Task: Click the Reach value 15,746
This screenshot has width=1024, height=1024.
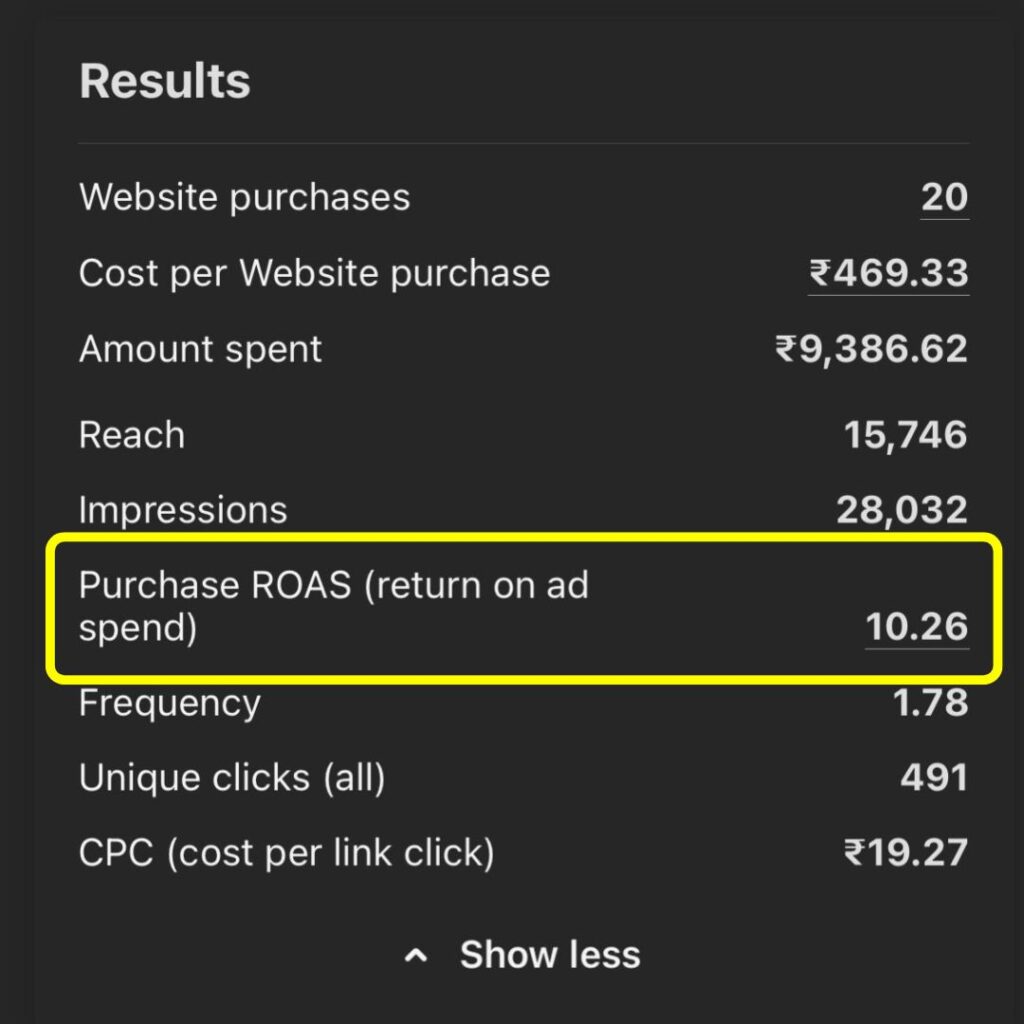Action: click(x=905, y=435)
